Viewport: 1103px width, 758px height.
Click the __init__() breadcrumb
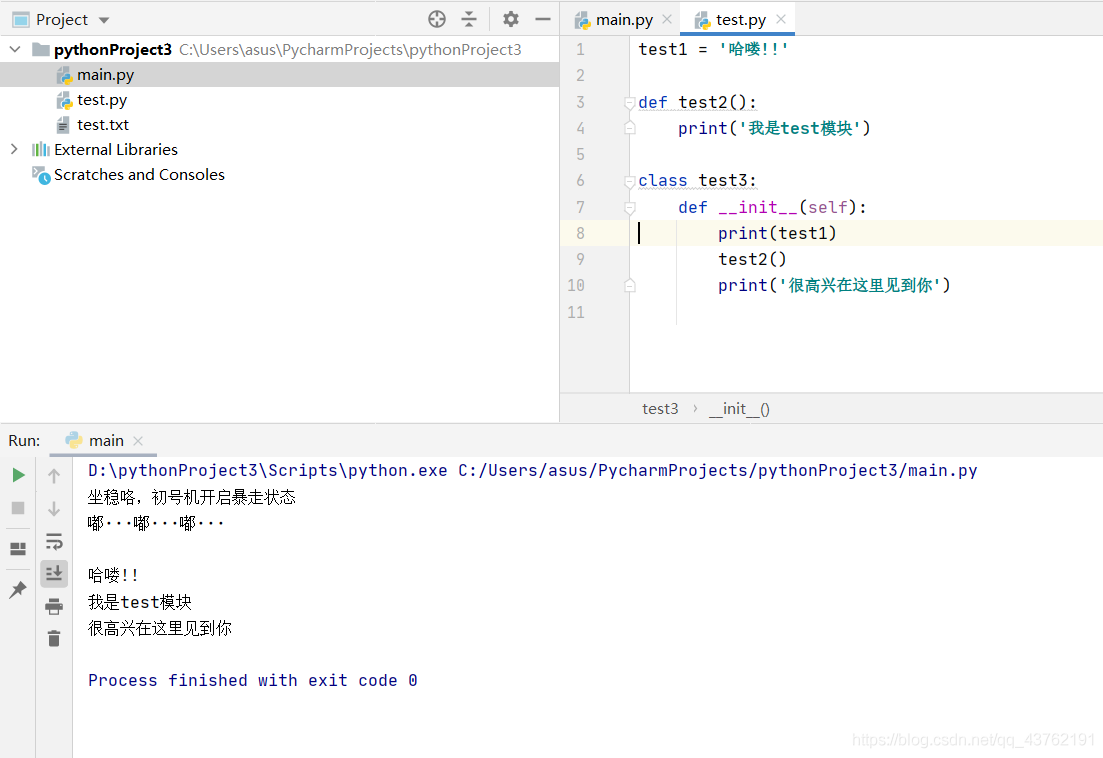point(739,409)
